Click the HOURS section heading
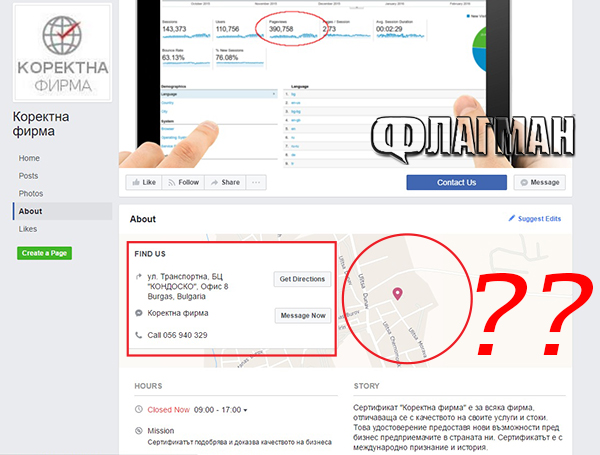The height and width of the screenshot is (455, 600). point(148,386)
